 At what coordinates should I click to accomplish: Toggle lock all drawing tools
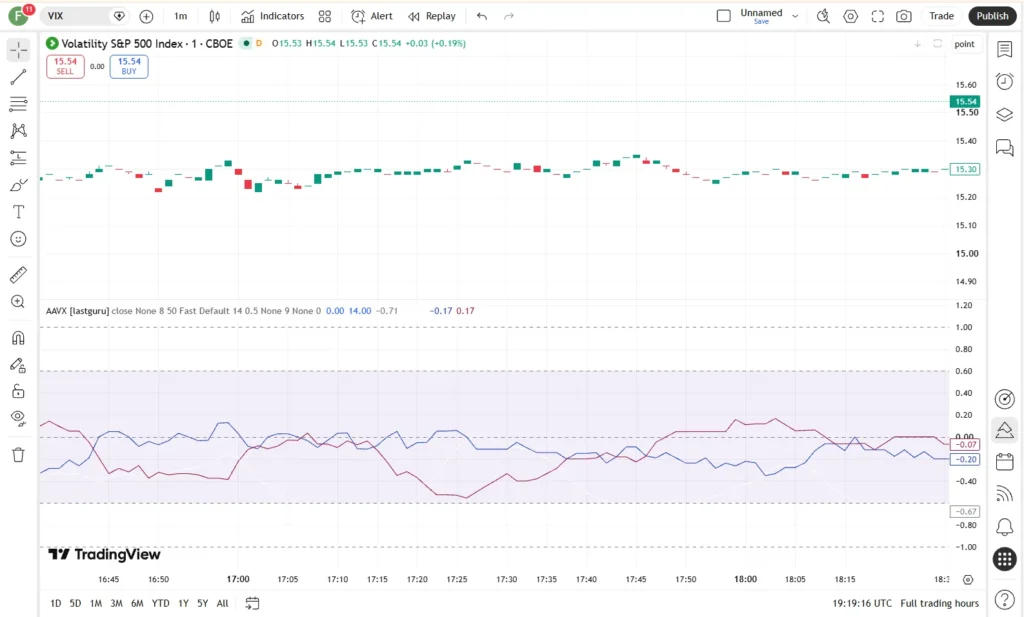(18, 392)
